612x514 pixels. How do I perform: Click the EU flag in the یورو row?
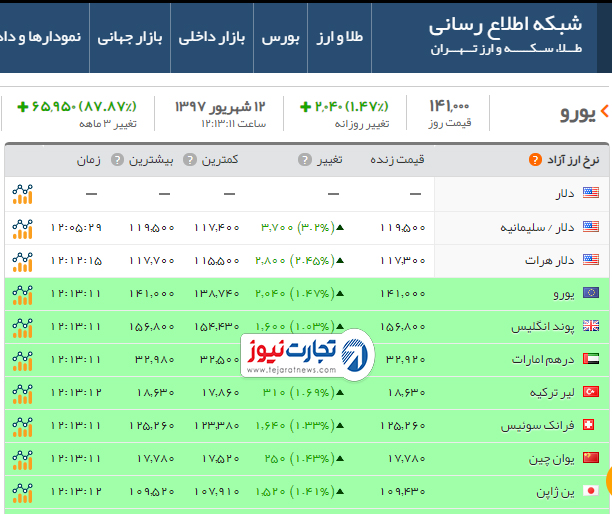coord(591,293)
